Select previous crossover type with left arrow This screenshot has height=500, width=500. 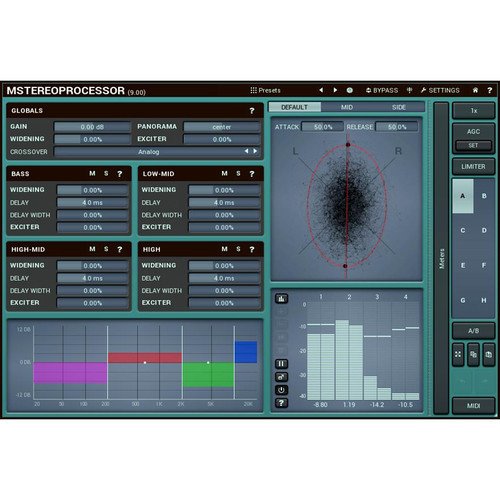[x=246, y=151]
